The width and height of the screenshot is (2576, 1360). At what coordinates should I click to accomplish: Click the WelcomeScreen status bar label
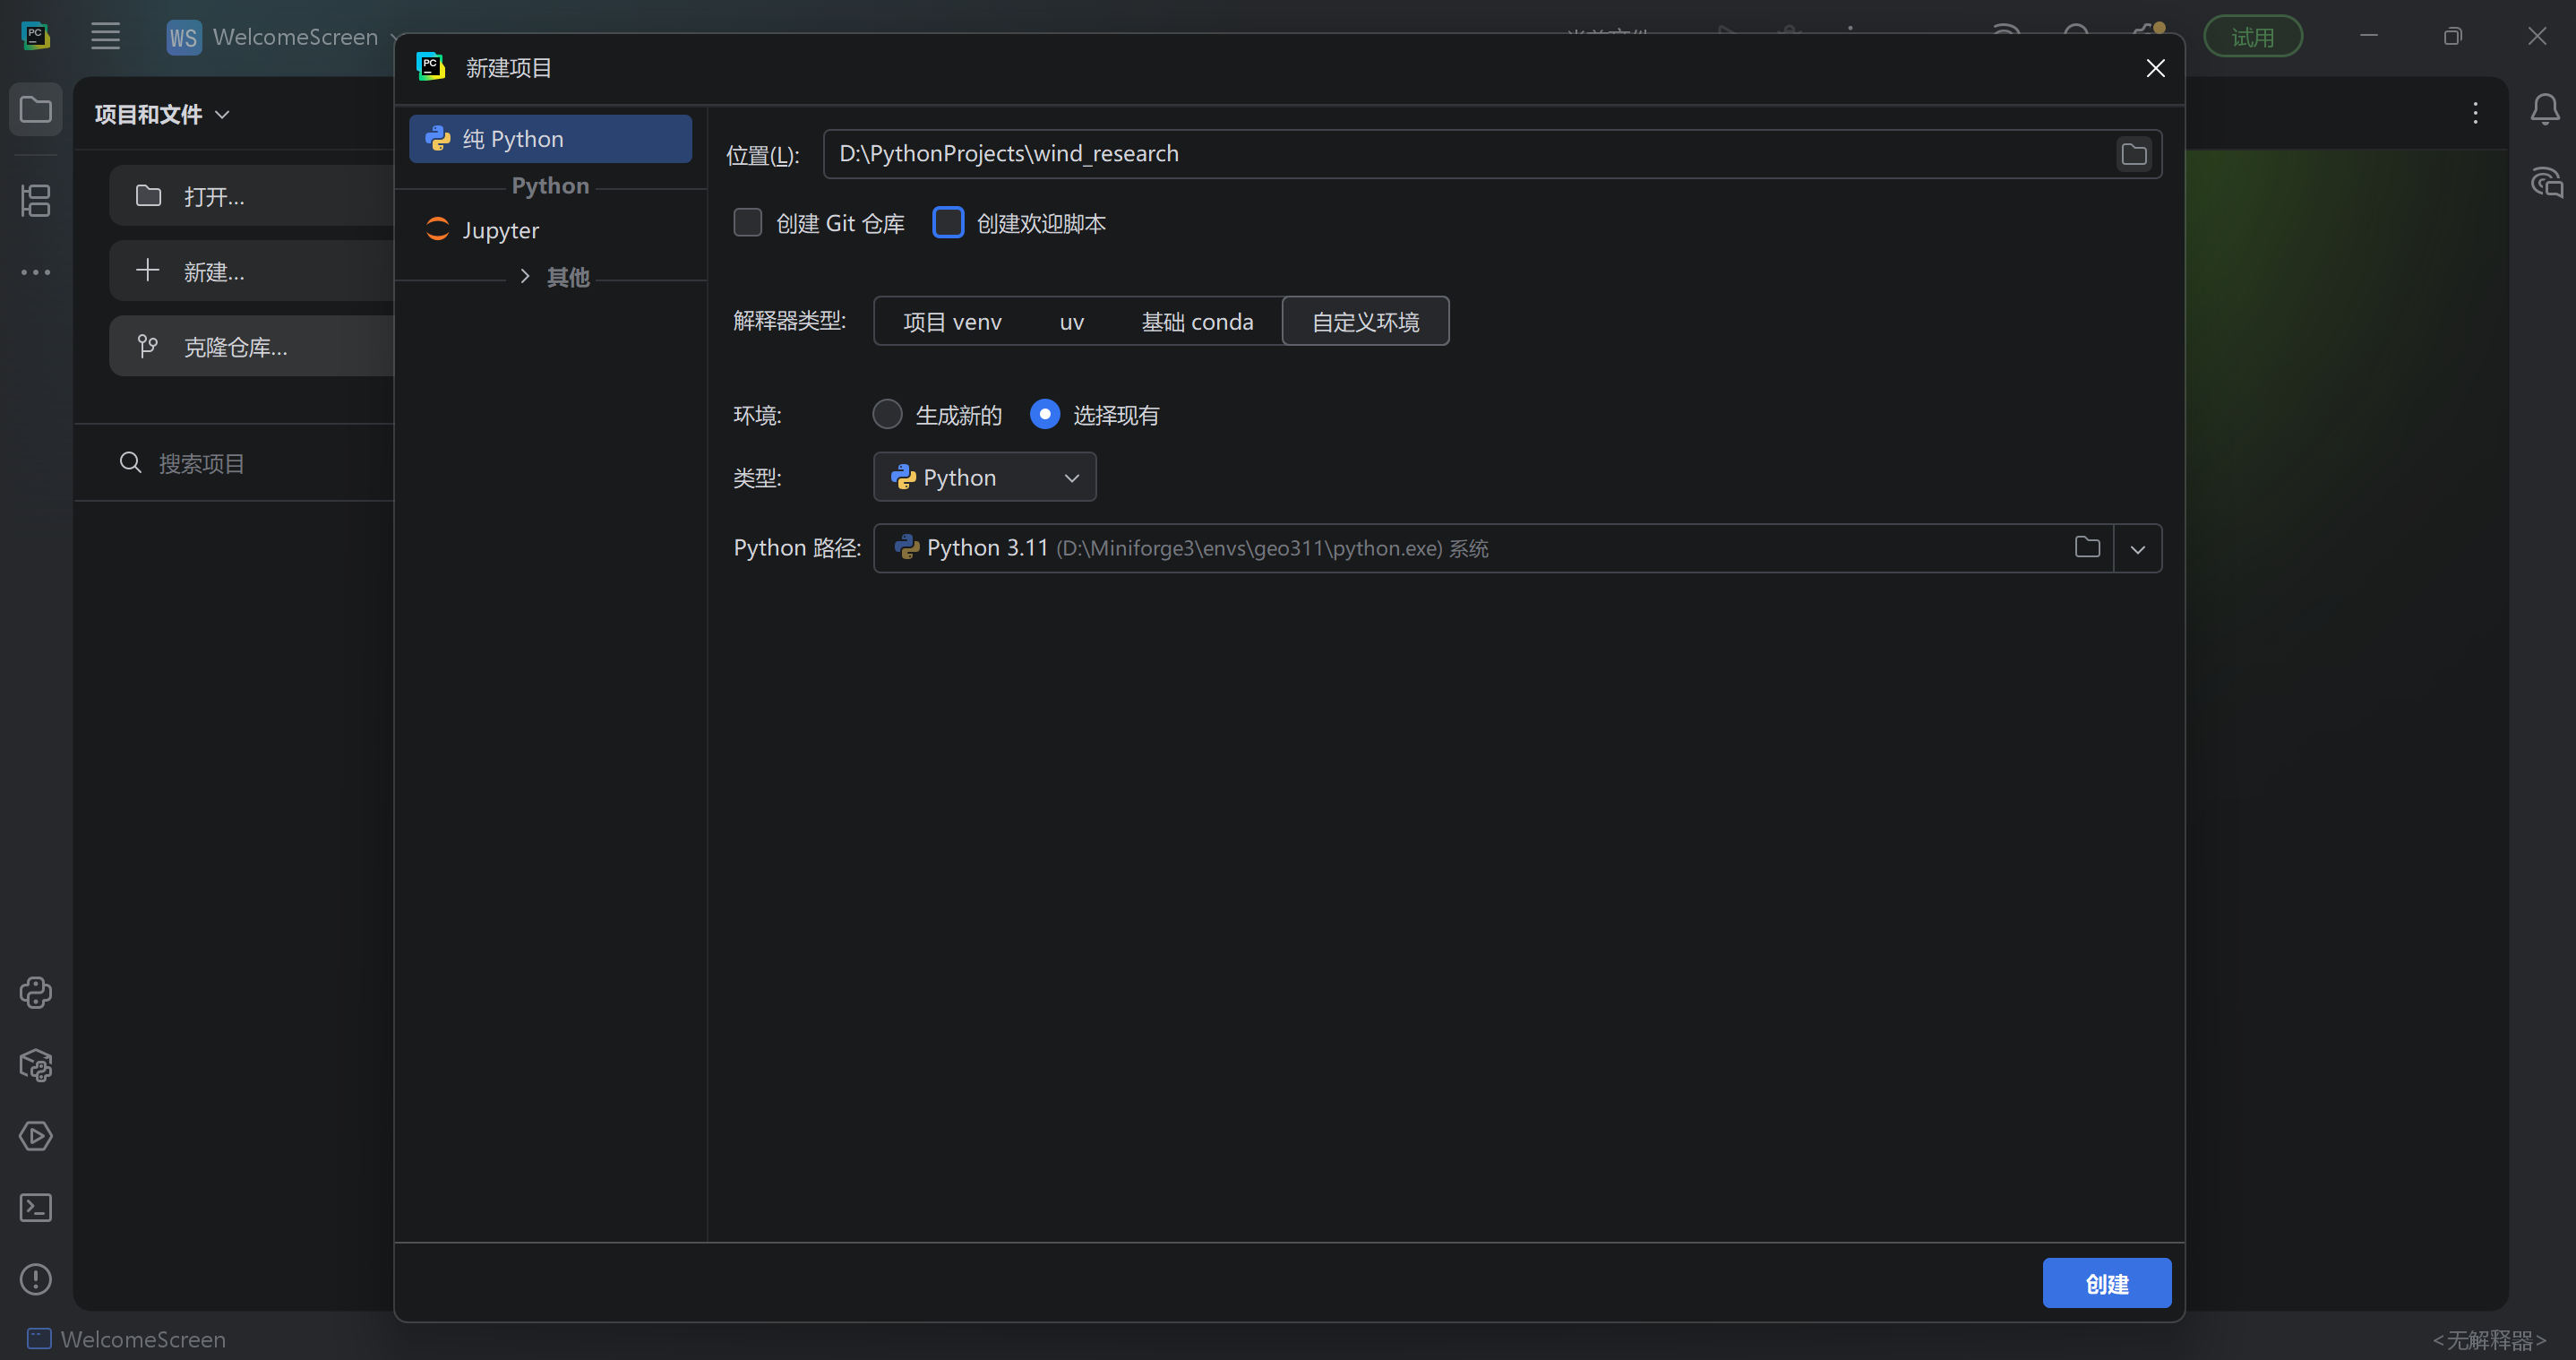(x=143, y=1339)
